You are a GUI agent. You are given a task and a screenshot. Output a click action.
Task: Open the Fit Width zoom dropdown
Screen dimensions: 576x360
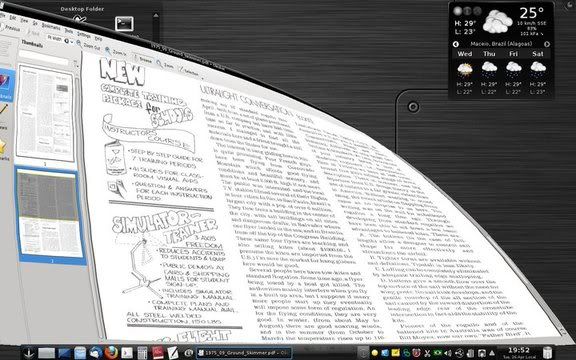point(60,39)
